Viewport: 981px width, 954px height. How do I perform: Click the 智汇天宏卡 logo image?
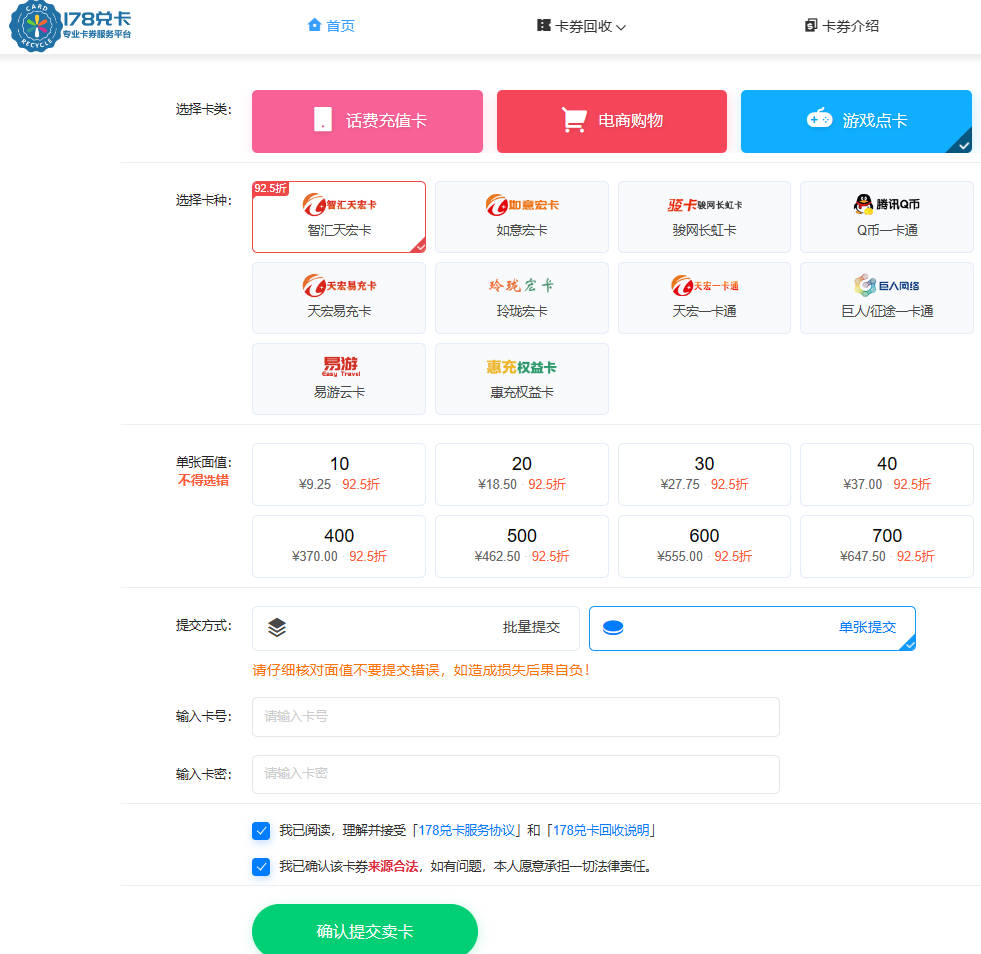pos(339,205)
